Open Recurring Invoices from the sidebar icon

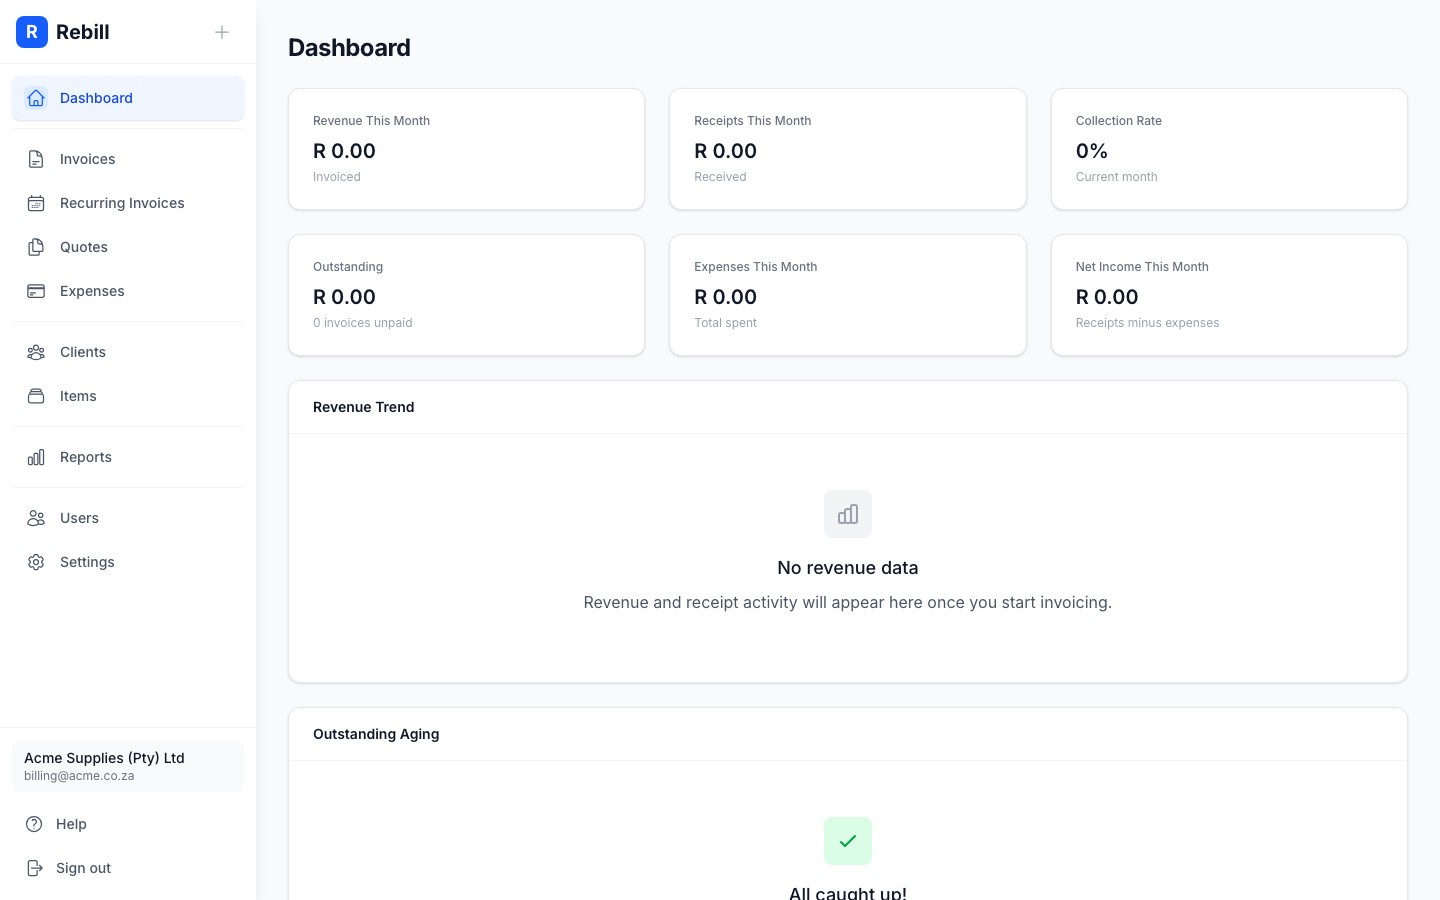(36, 203)
